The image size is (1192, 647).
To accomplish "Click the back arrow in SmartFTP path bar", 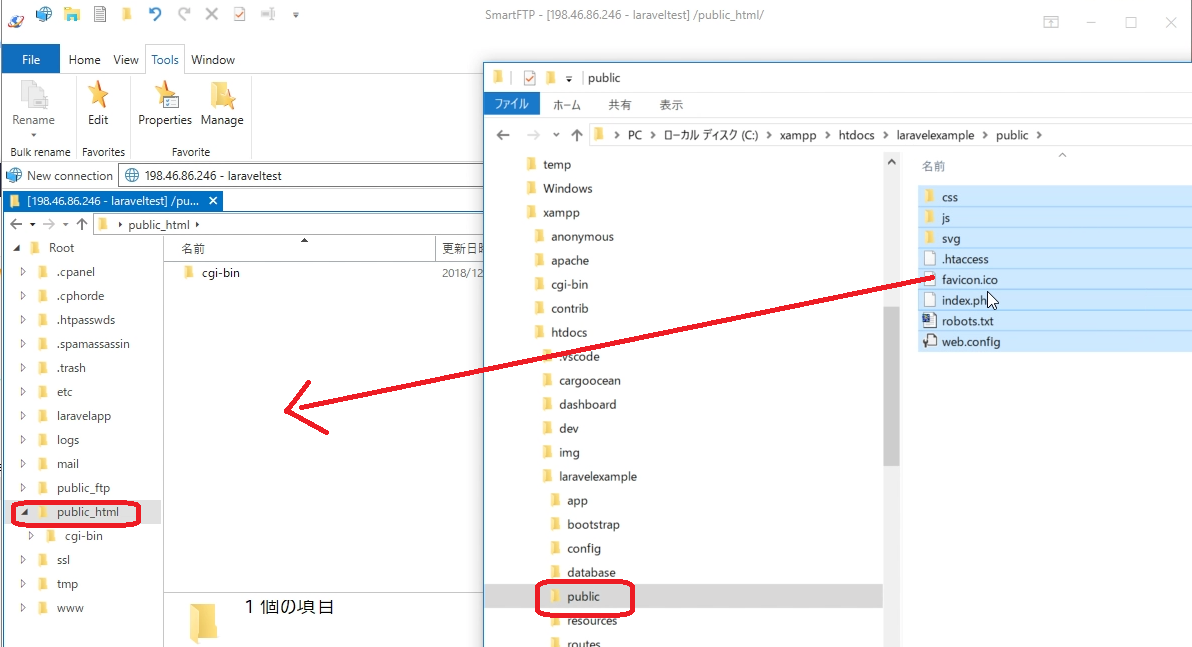I will pos(16,224).
